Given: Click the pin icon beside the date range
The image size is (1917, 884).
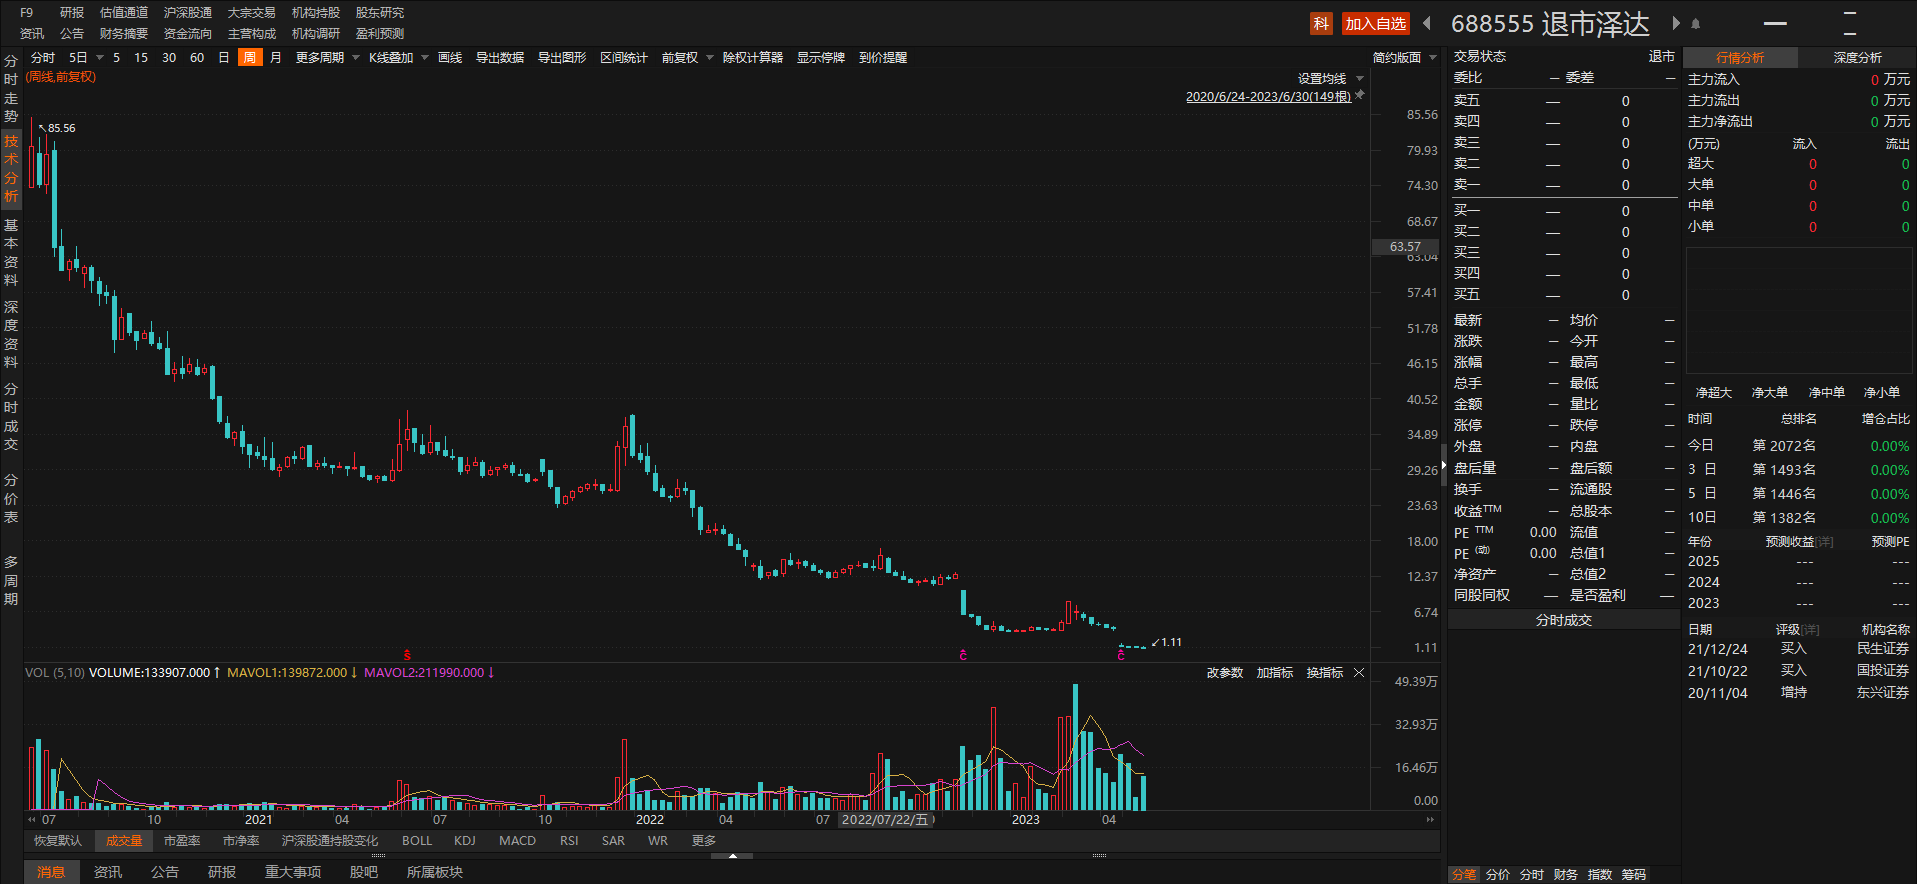Looking at the screenshot, I should coord(1360,96).
